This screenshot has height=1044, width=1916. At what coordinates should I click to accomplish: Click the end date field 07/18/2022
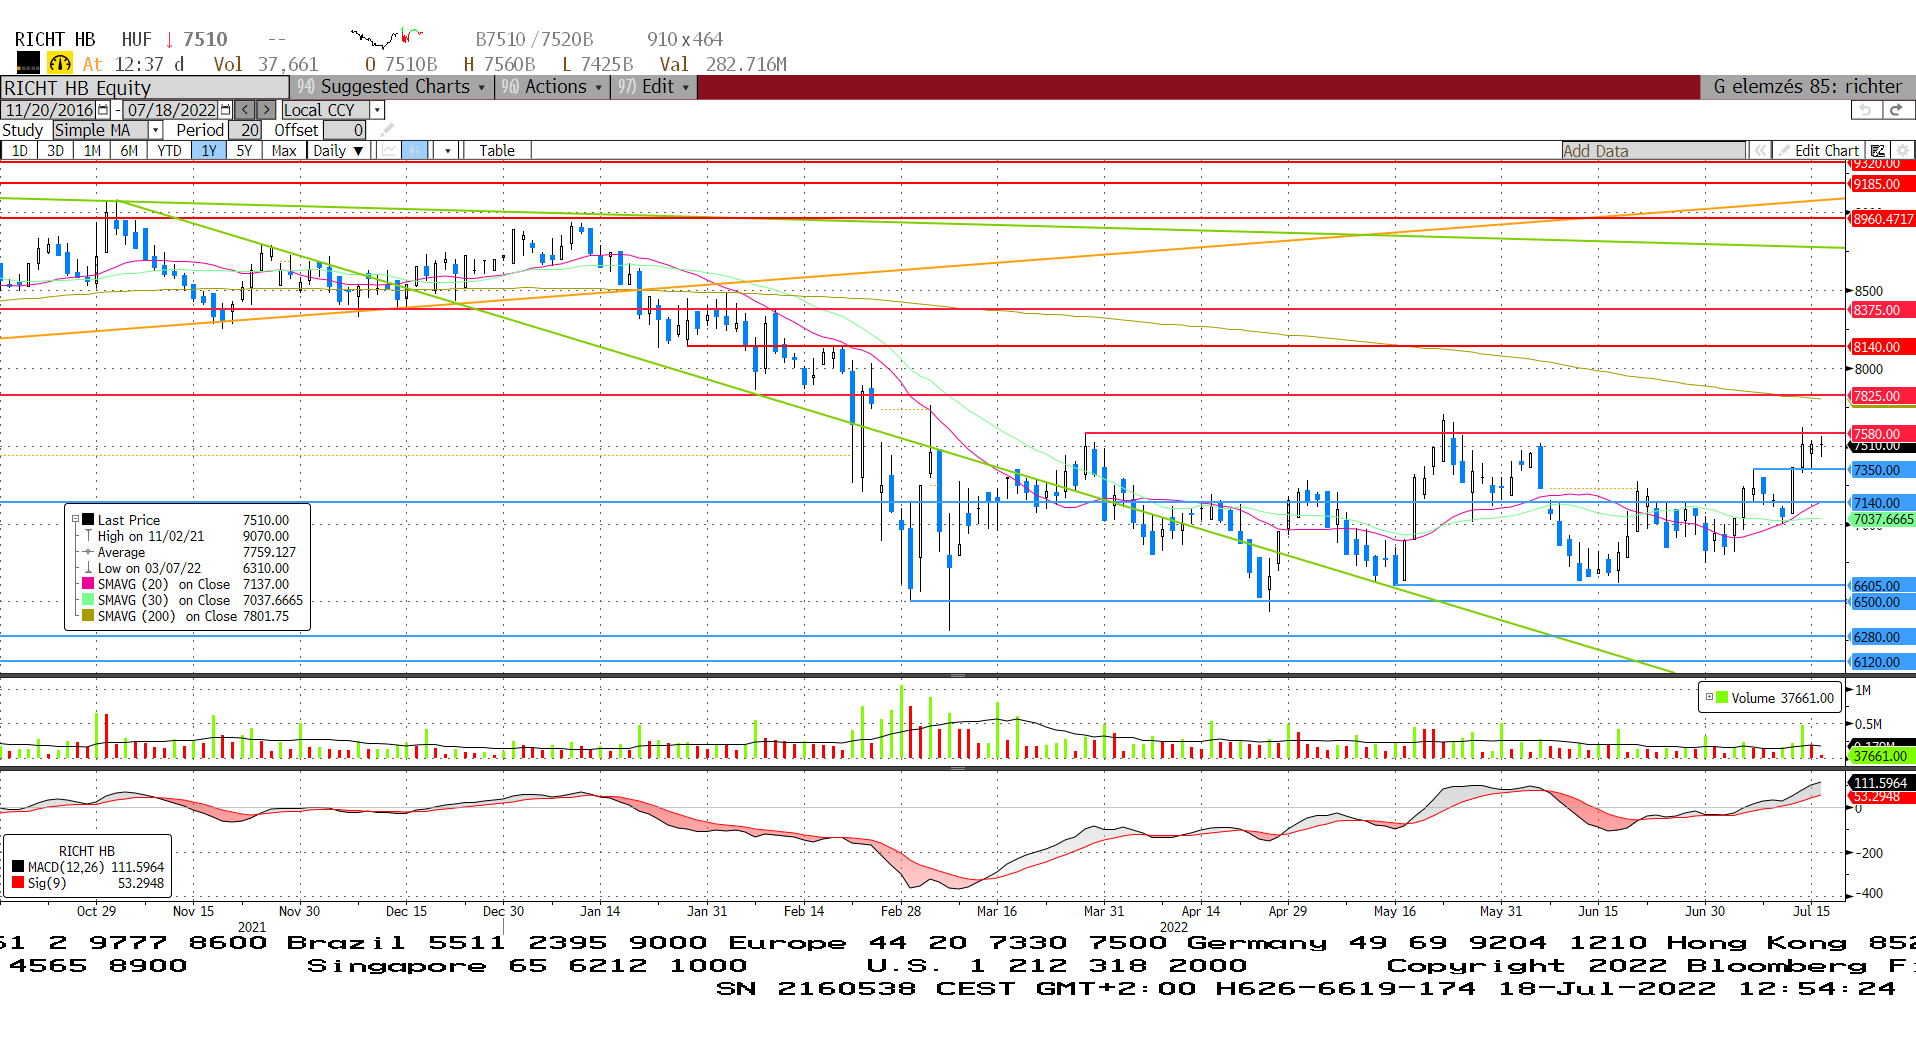(171, 110)
